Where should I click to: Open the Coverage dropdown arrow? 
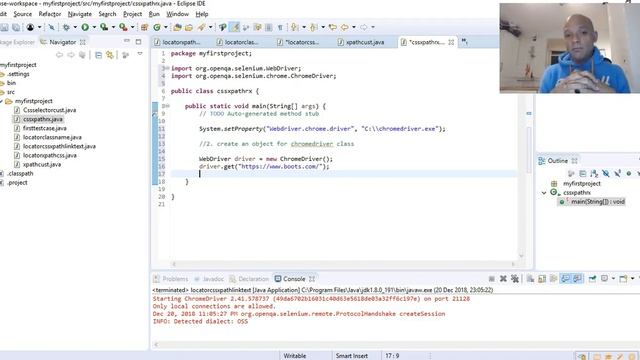pos(113,27)
